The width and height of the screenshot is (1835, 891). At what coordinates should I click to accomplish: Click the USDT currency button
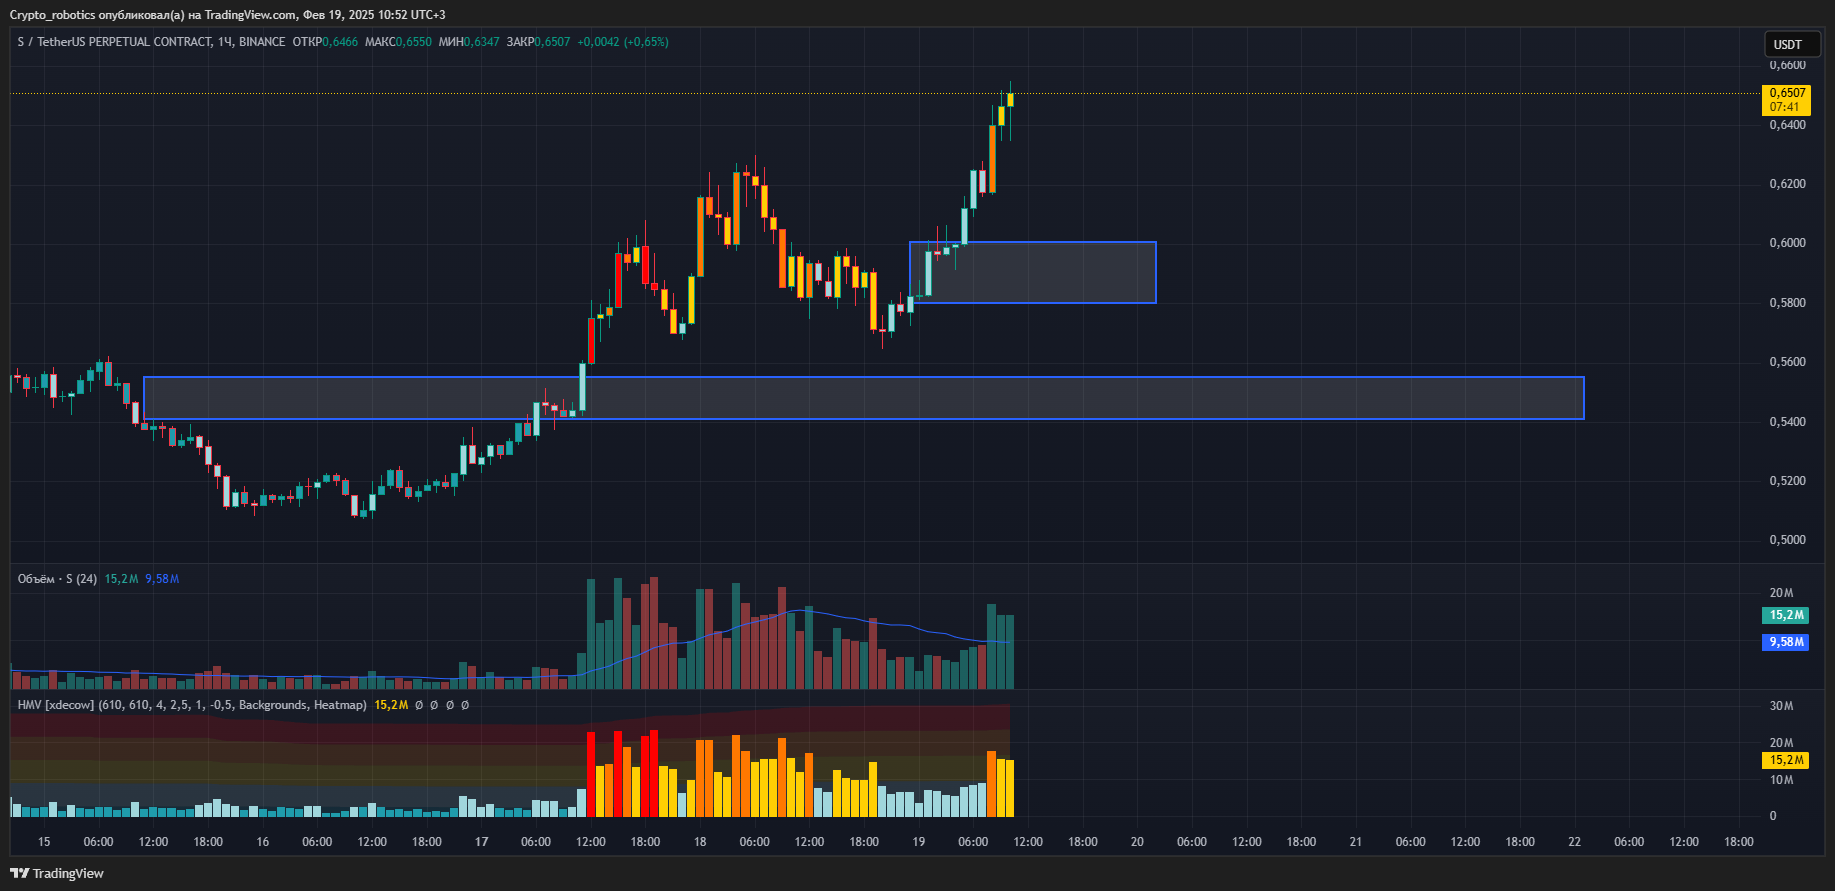[1792, 44]
